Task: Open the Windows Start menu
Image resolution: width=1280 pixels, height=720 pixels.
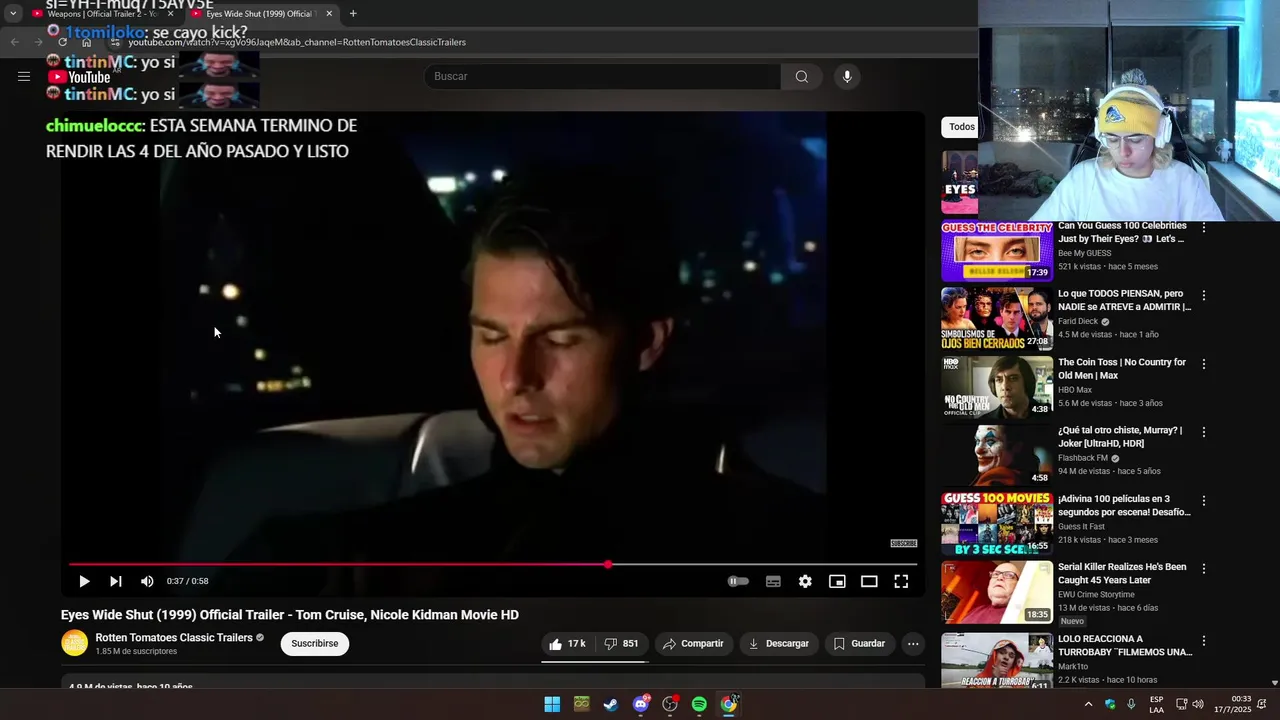Action: point(552,704)
